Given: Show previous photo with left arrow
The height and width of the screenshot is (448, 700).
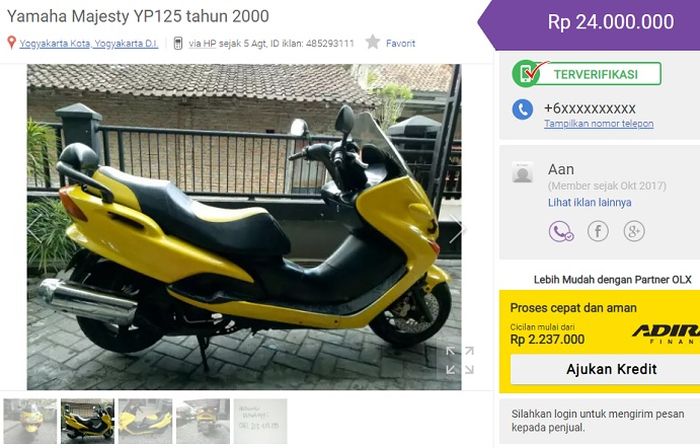Looking at the screenshot, I should tap(35, 229).
